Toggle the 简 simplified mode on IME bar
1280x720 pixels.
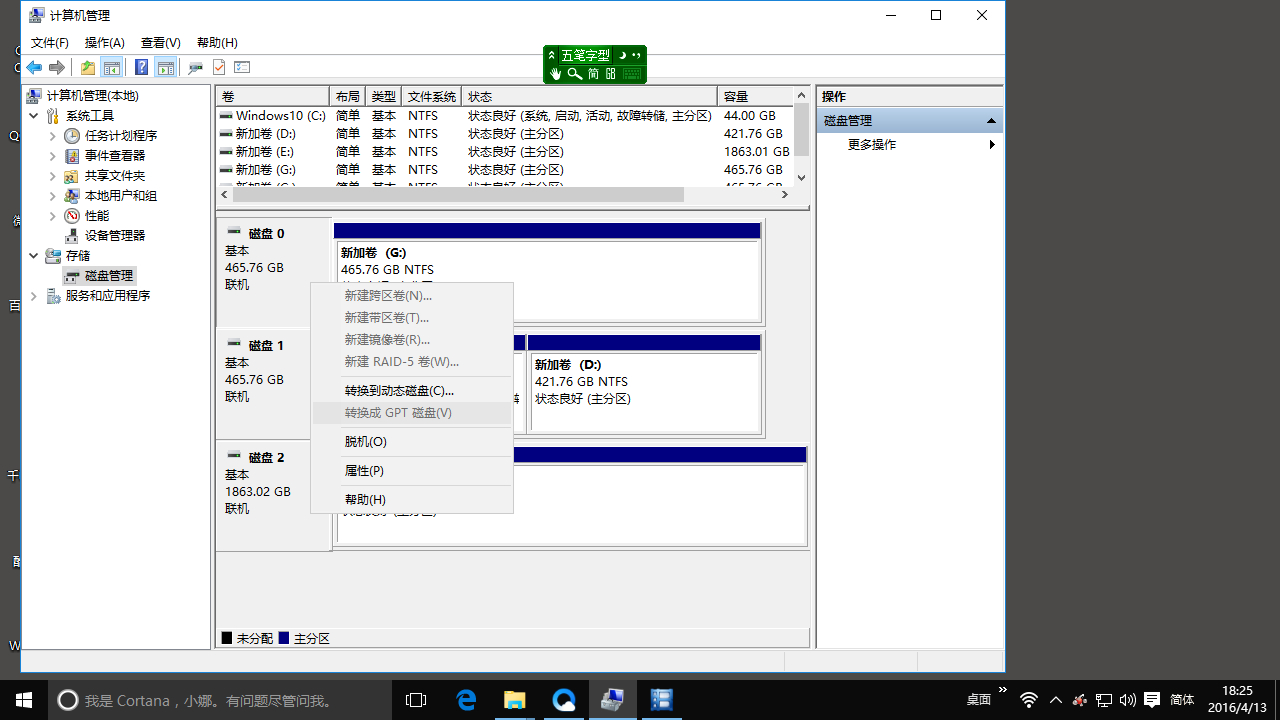click(x=593, y=74)
